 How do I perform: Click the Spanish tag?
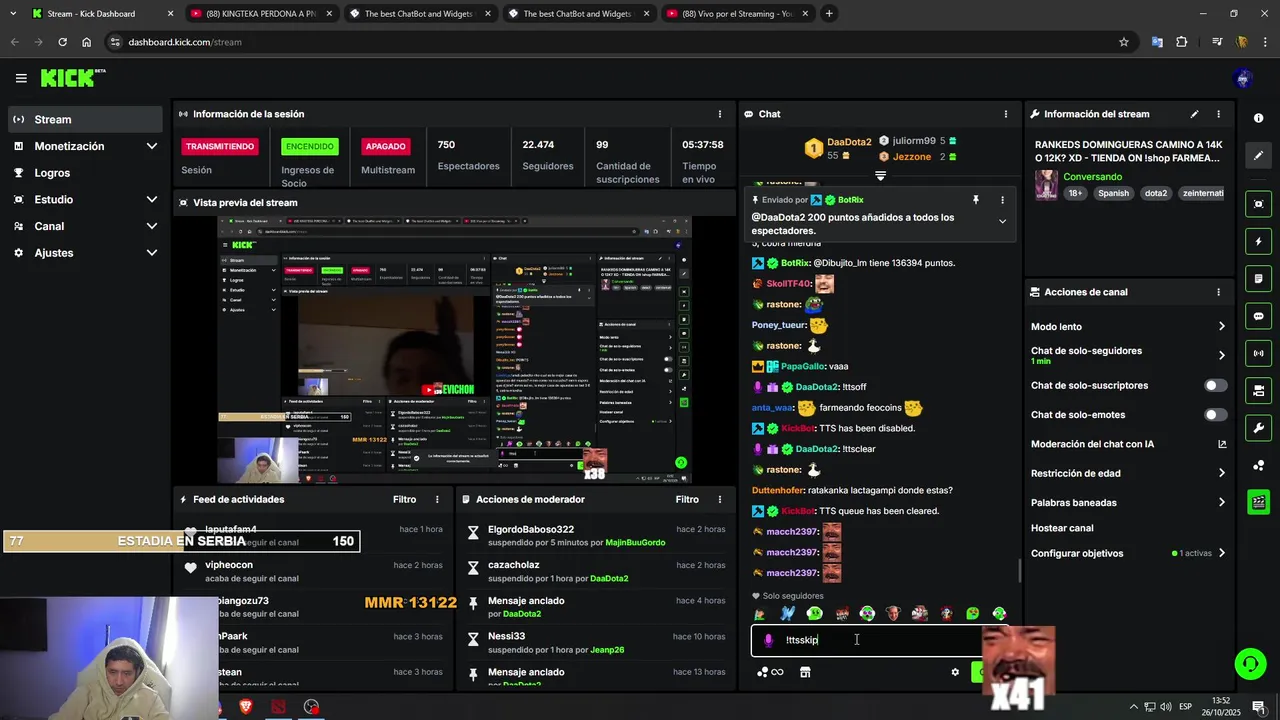pyautogui.click(x=1113, y=193)
